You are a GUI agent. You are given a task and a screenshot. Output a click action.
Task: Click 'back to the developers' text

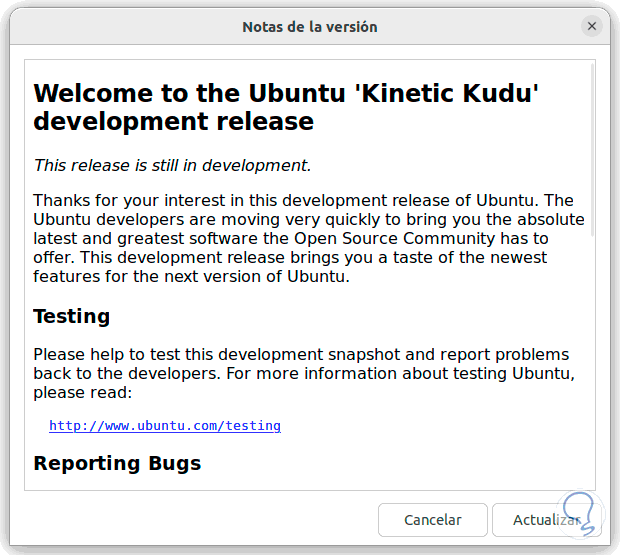pos(113,373)
